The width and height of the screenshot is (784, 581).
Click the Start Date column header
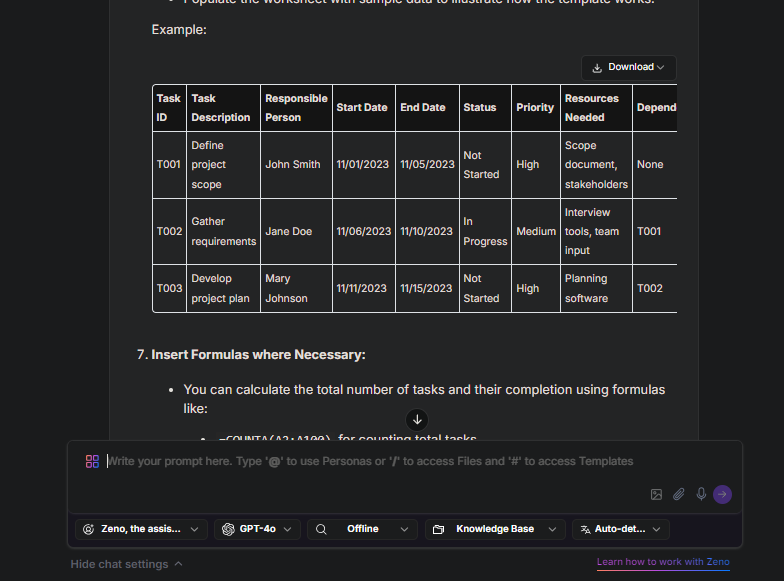click(x=364, y=108)
